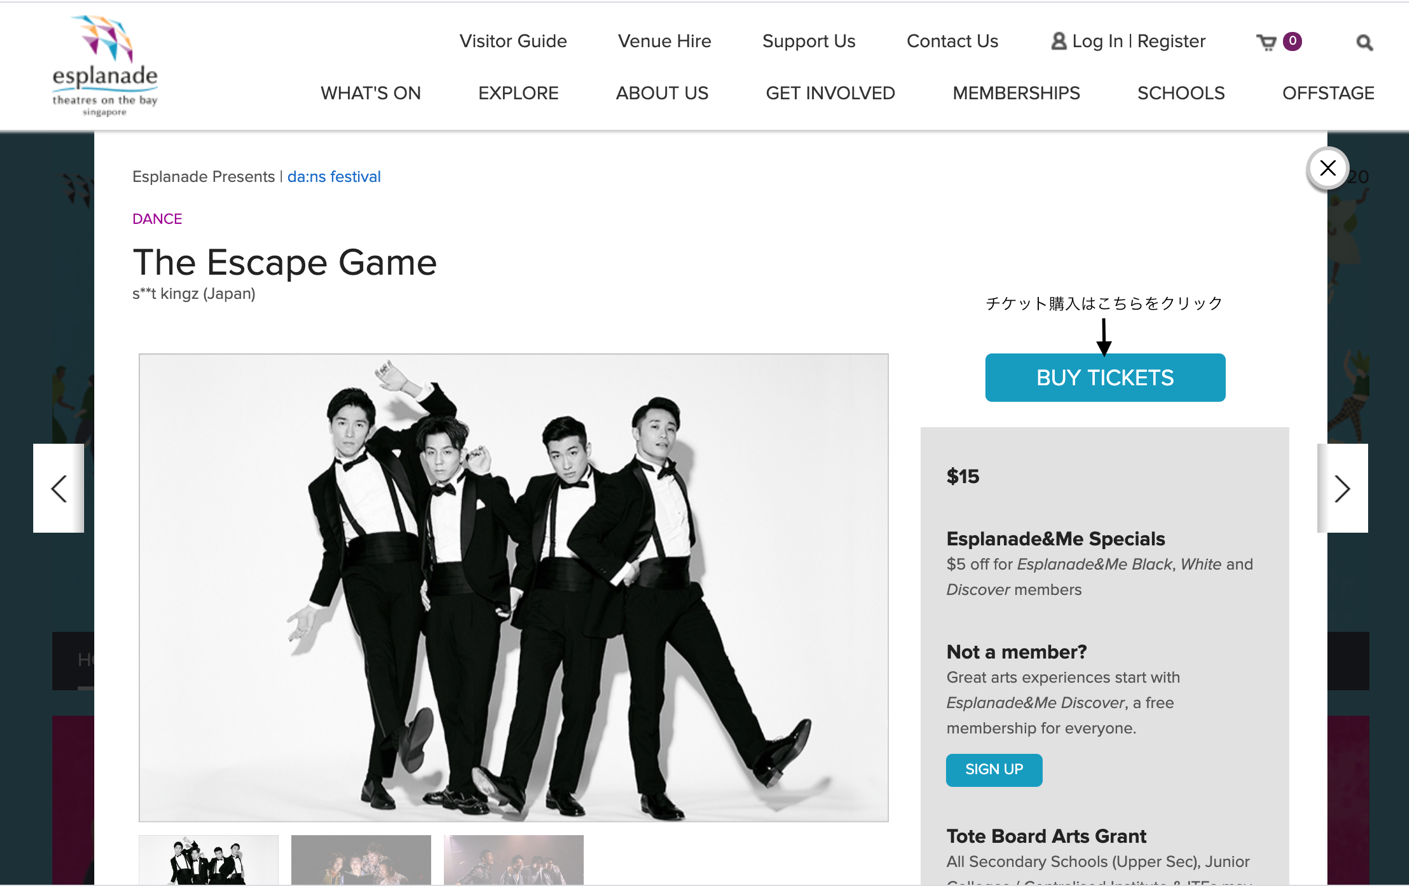Open the MEMBERSHIPS menu
This screenshot has width=1409, height=890.
click(1016, 93)
